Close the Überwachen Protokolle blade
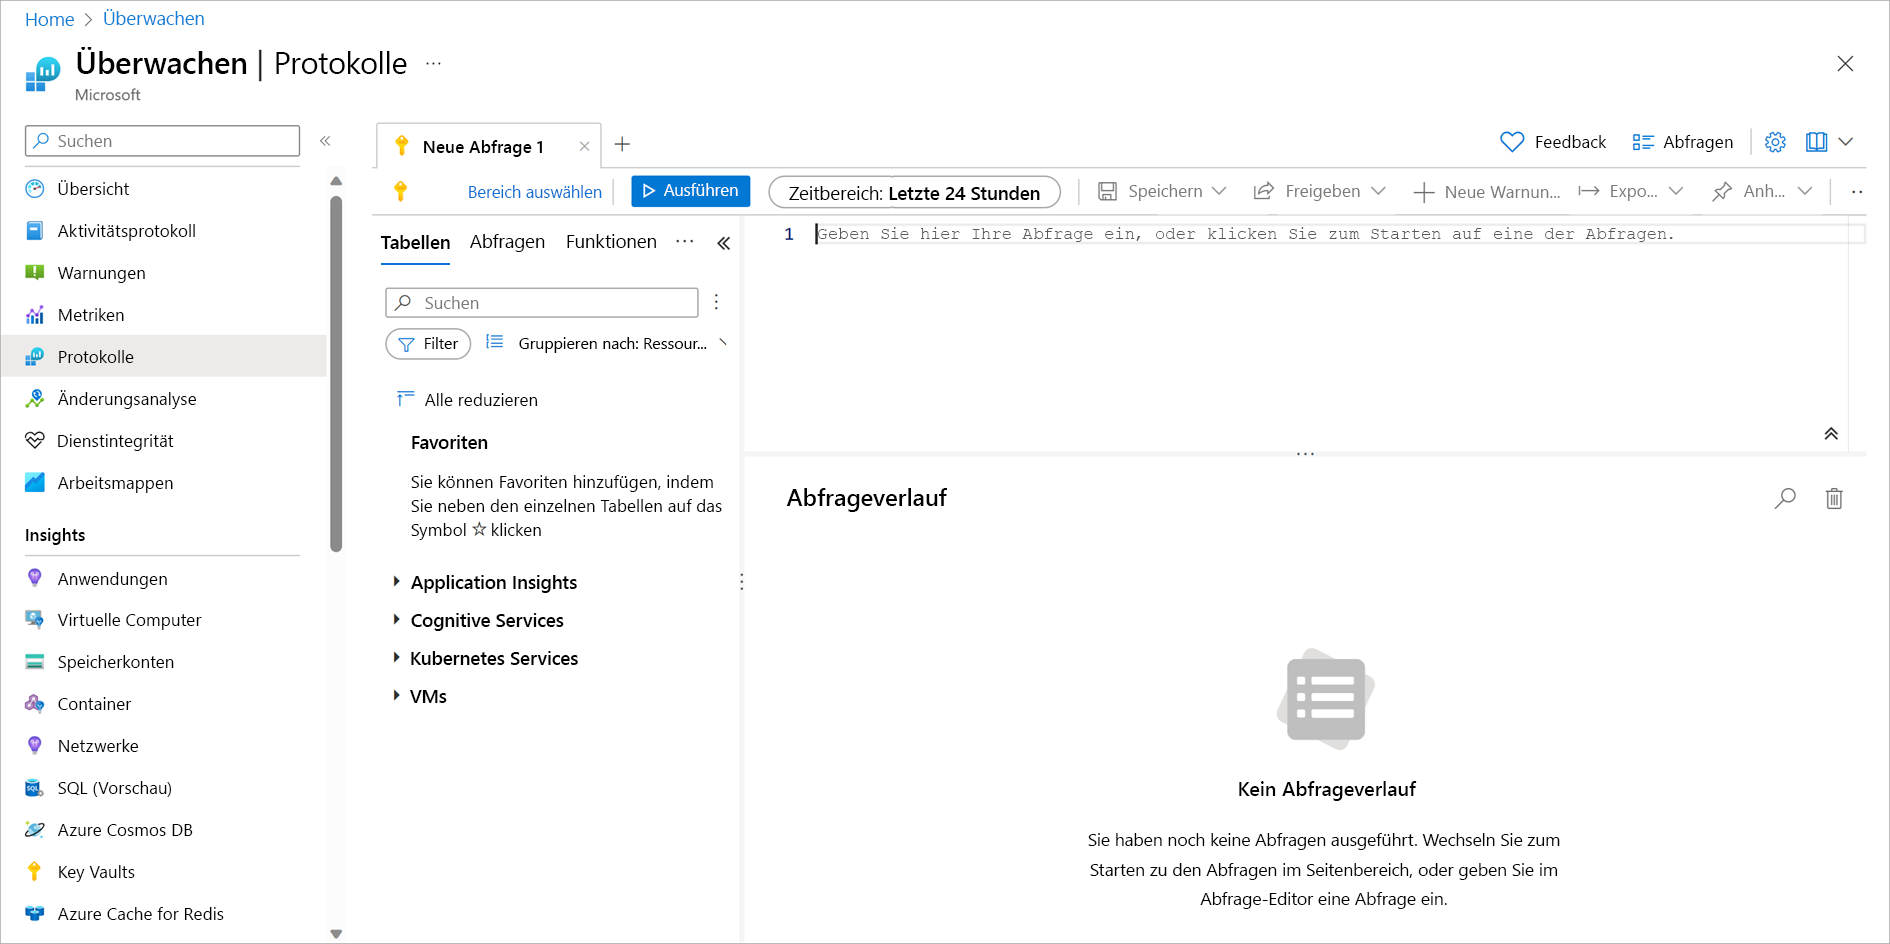This screenshot has height=944, width=1890. [x=1845, y=64]
